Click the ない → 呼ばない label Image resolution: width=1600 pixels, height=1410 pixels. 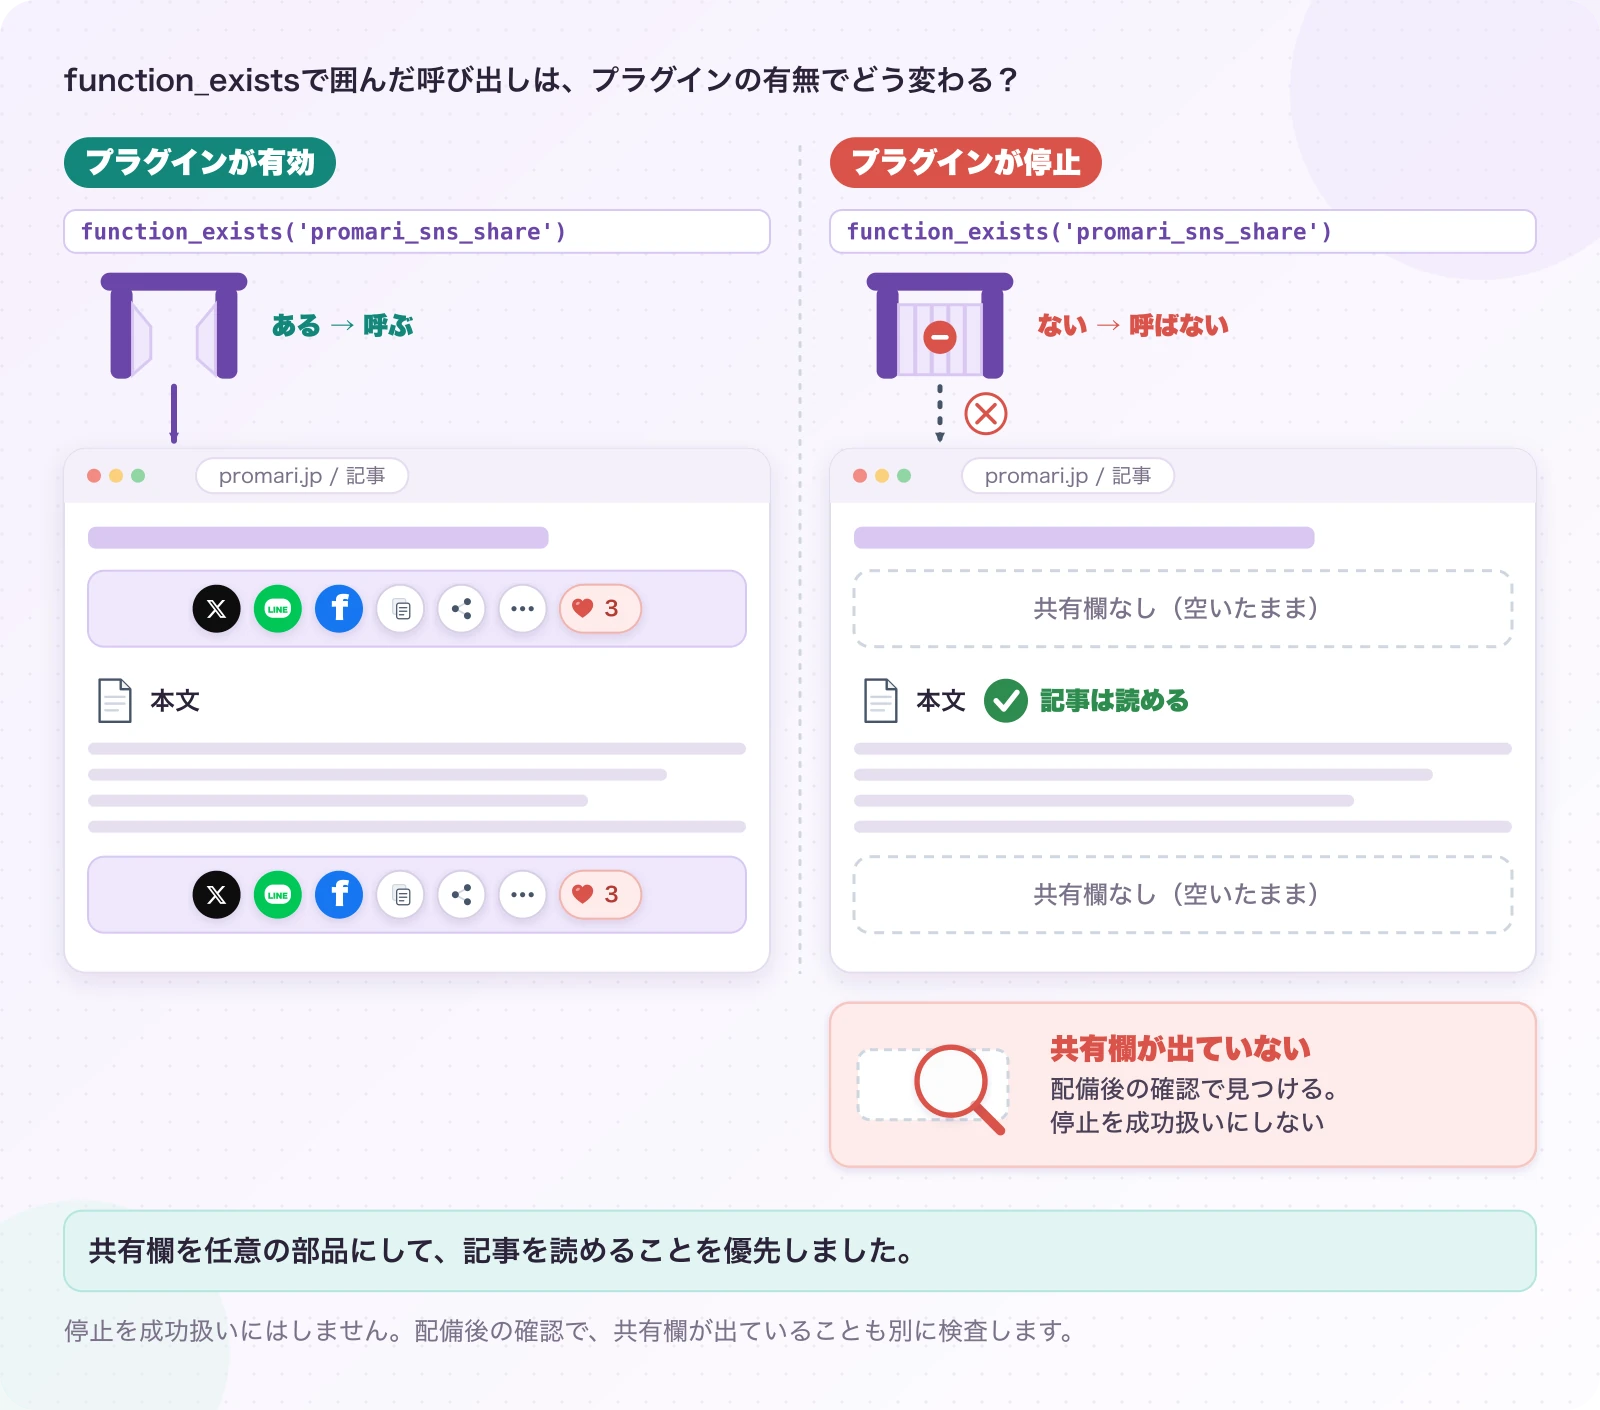pos(1133,325)
